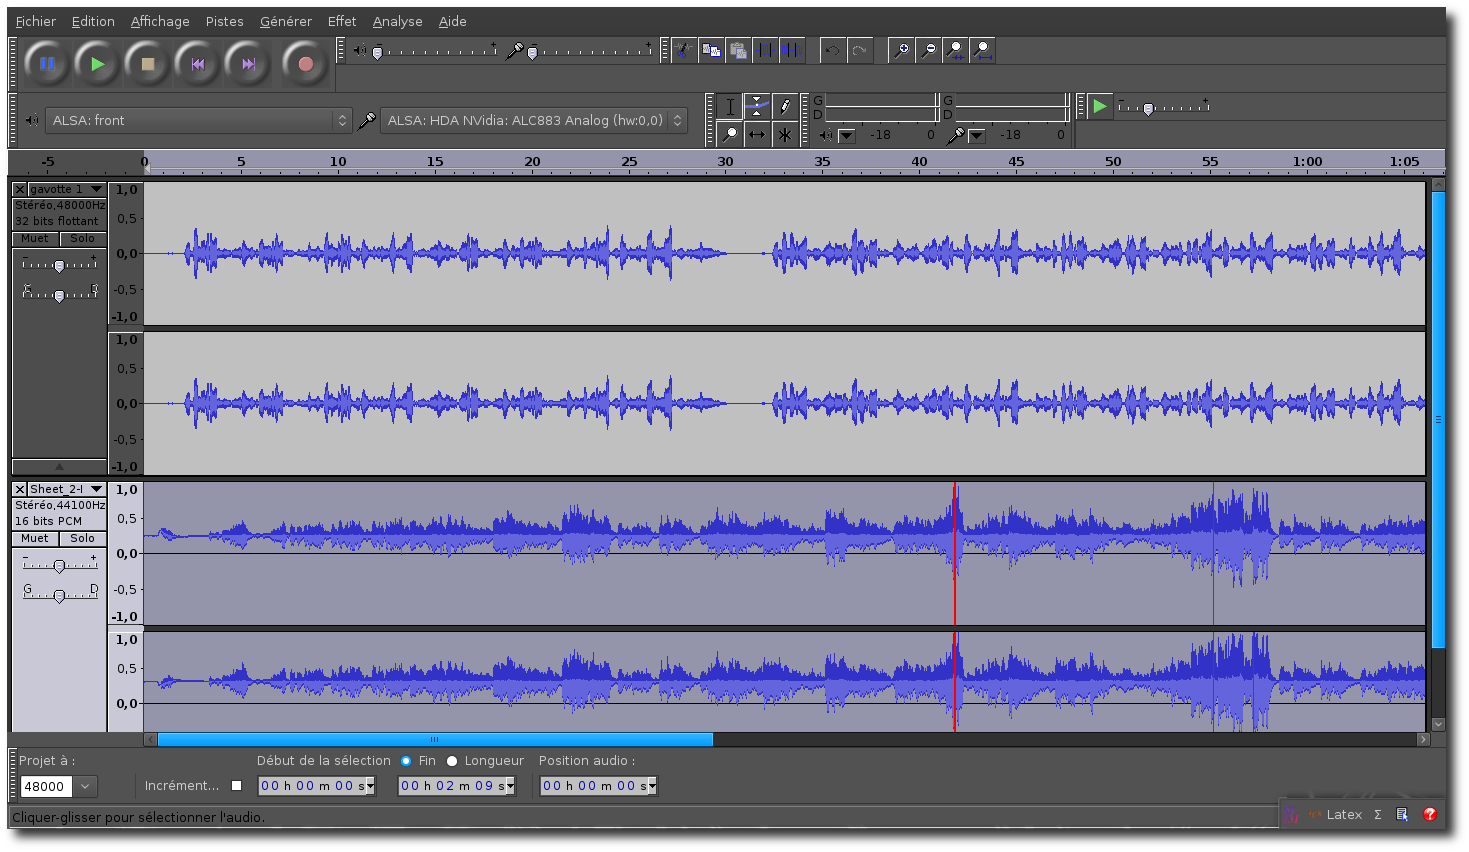Tick the Incrément checkbox
1469x852 pixels.
[x=237, y=786]
